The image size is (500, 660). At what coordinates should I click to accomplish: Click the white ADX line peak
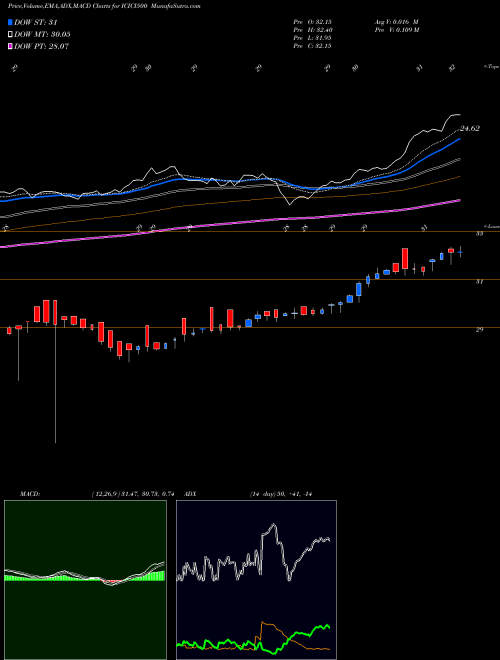click(x=274, y=524)
